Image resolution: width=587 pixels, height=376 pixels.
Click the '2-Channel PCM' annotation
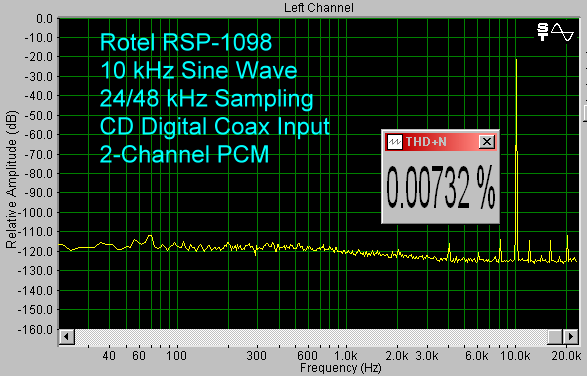tap(184, 154)
